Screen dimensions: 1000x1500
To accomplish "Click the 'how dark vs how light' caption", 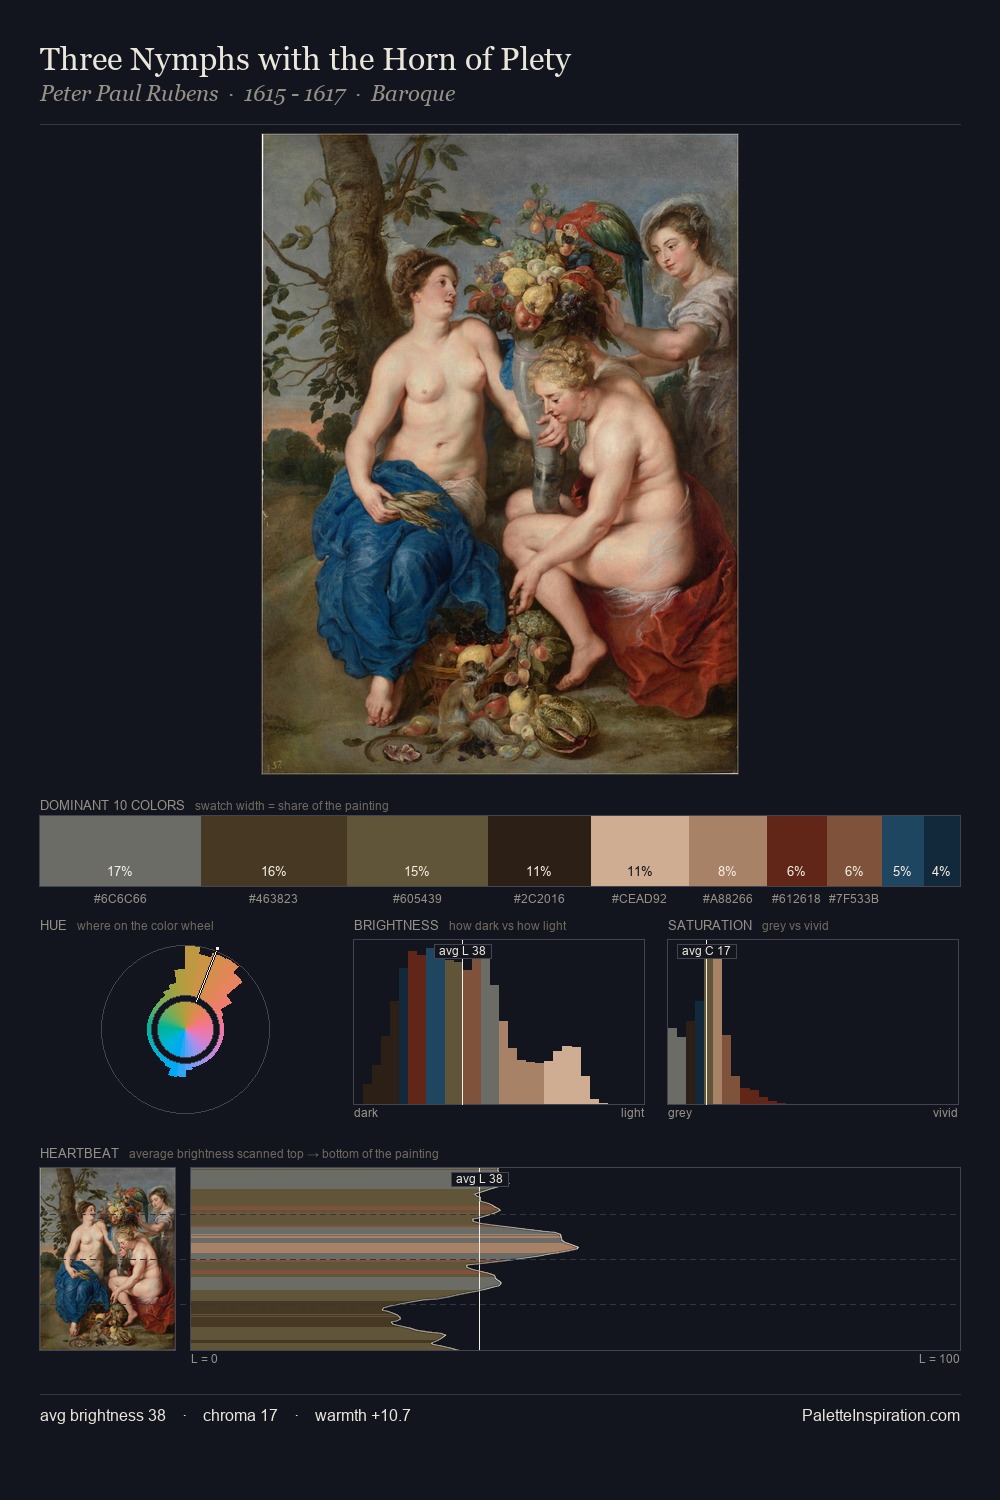I will click(508, 926).
